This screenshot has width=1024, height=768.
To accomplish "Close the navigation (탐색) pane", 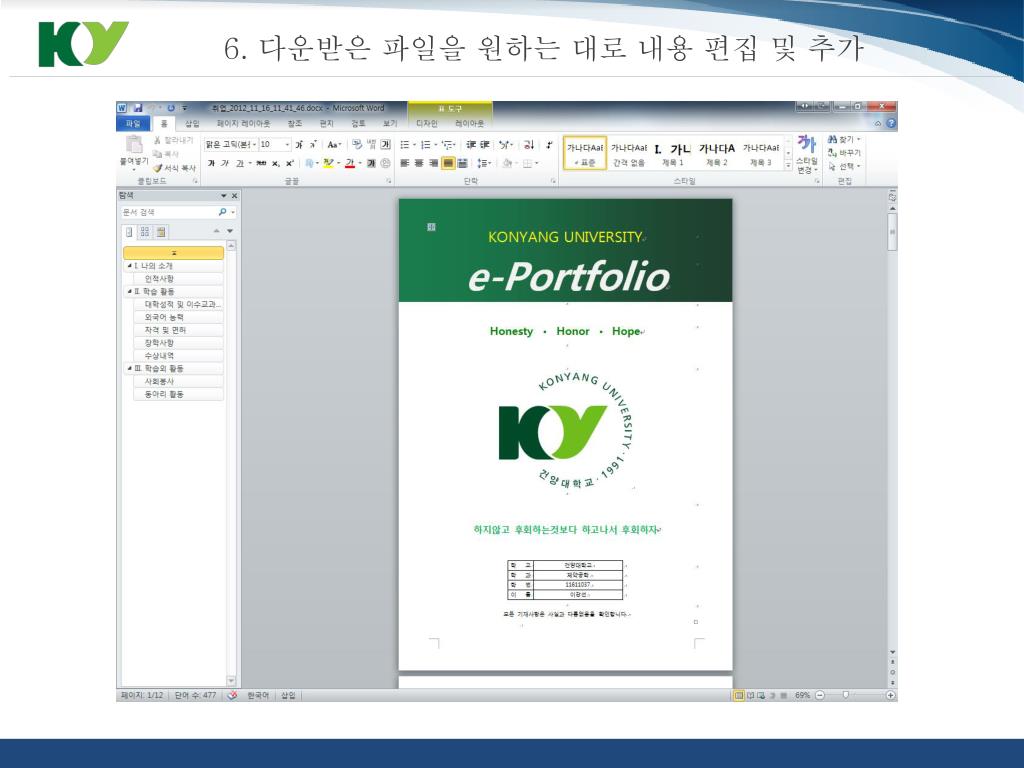I will point(234,195).
